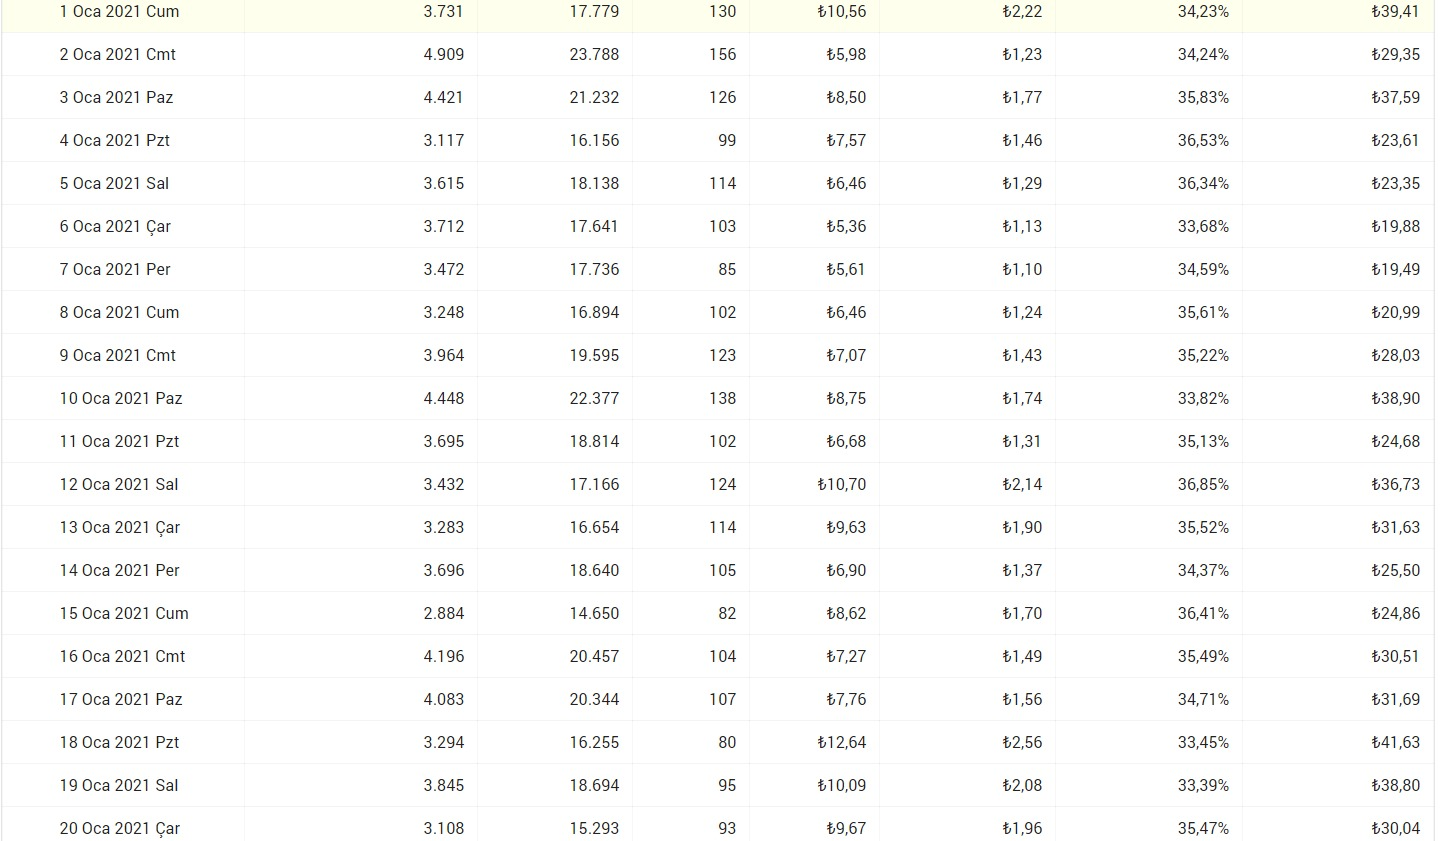This screenshot has width=1451, height=841.
Task: Click the ₺10,70 value for 12 Oca
Action: pos(841,484)
